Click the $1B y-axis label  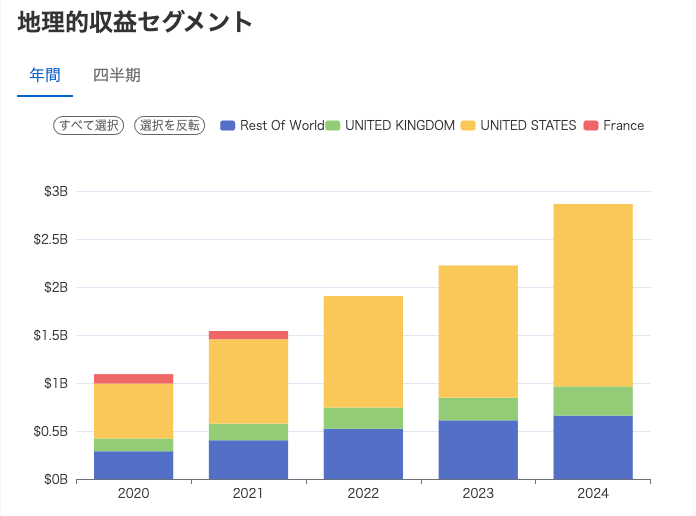(56, 383)
